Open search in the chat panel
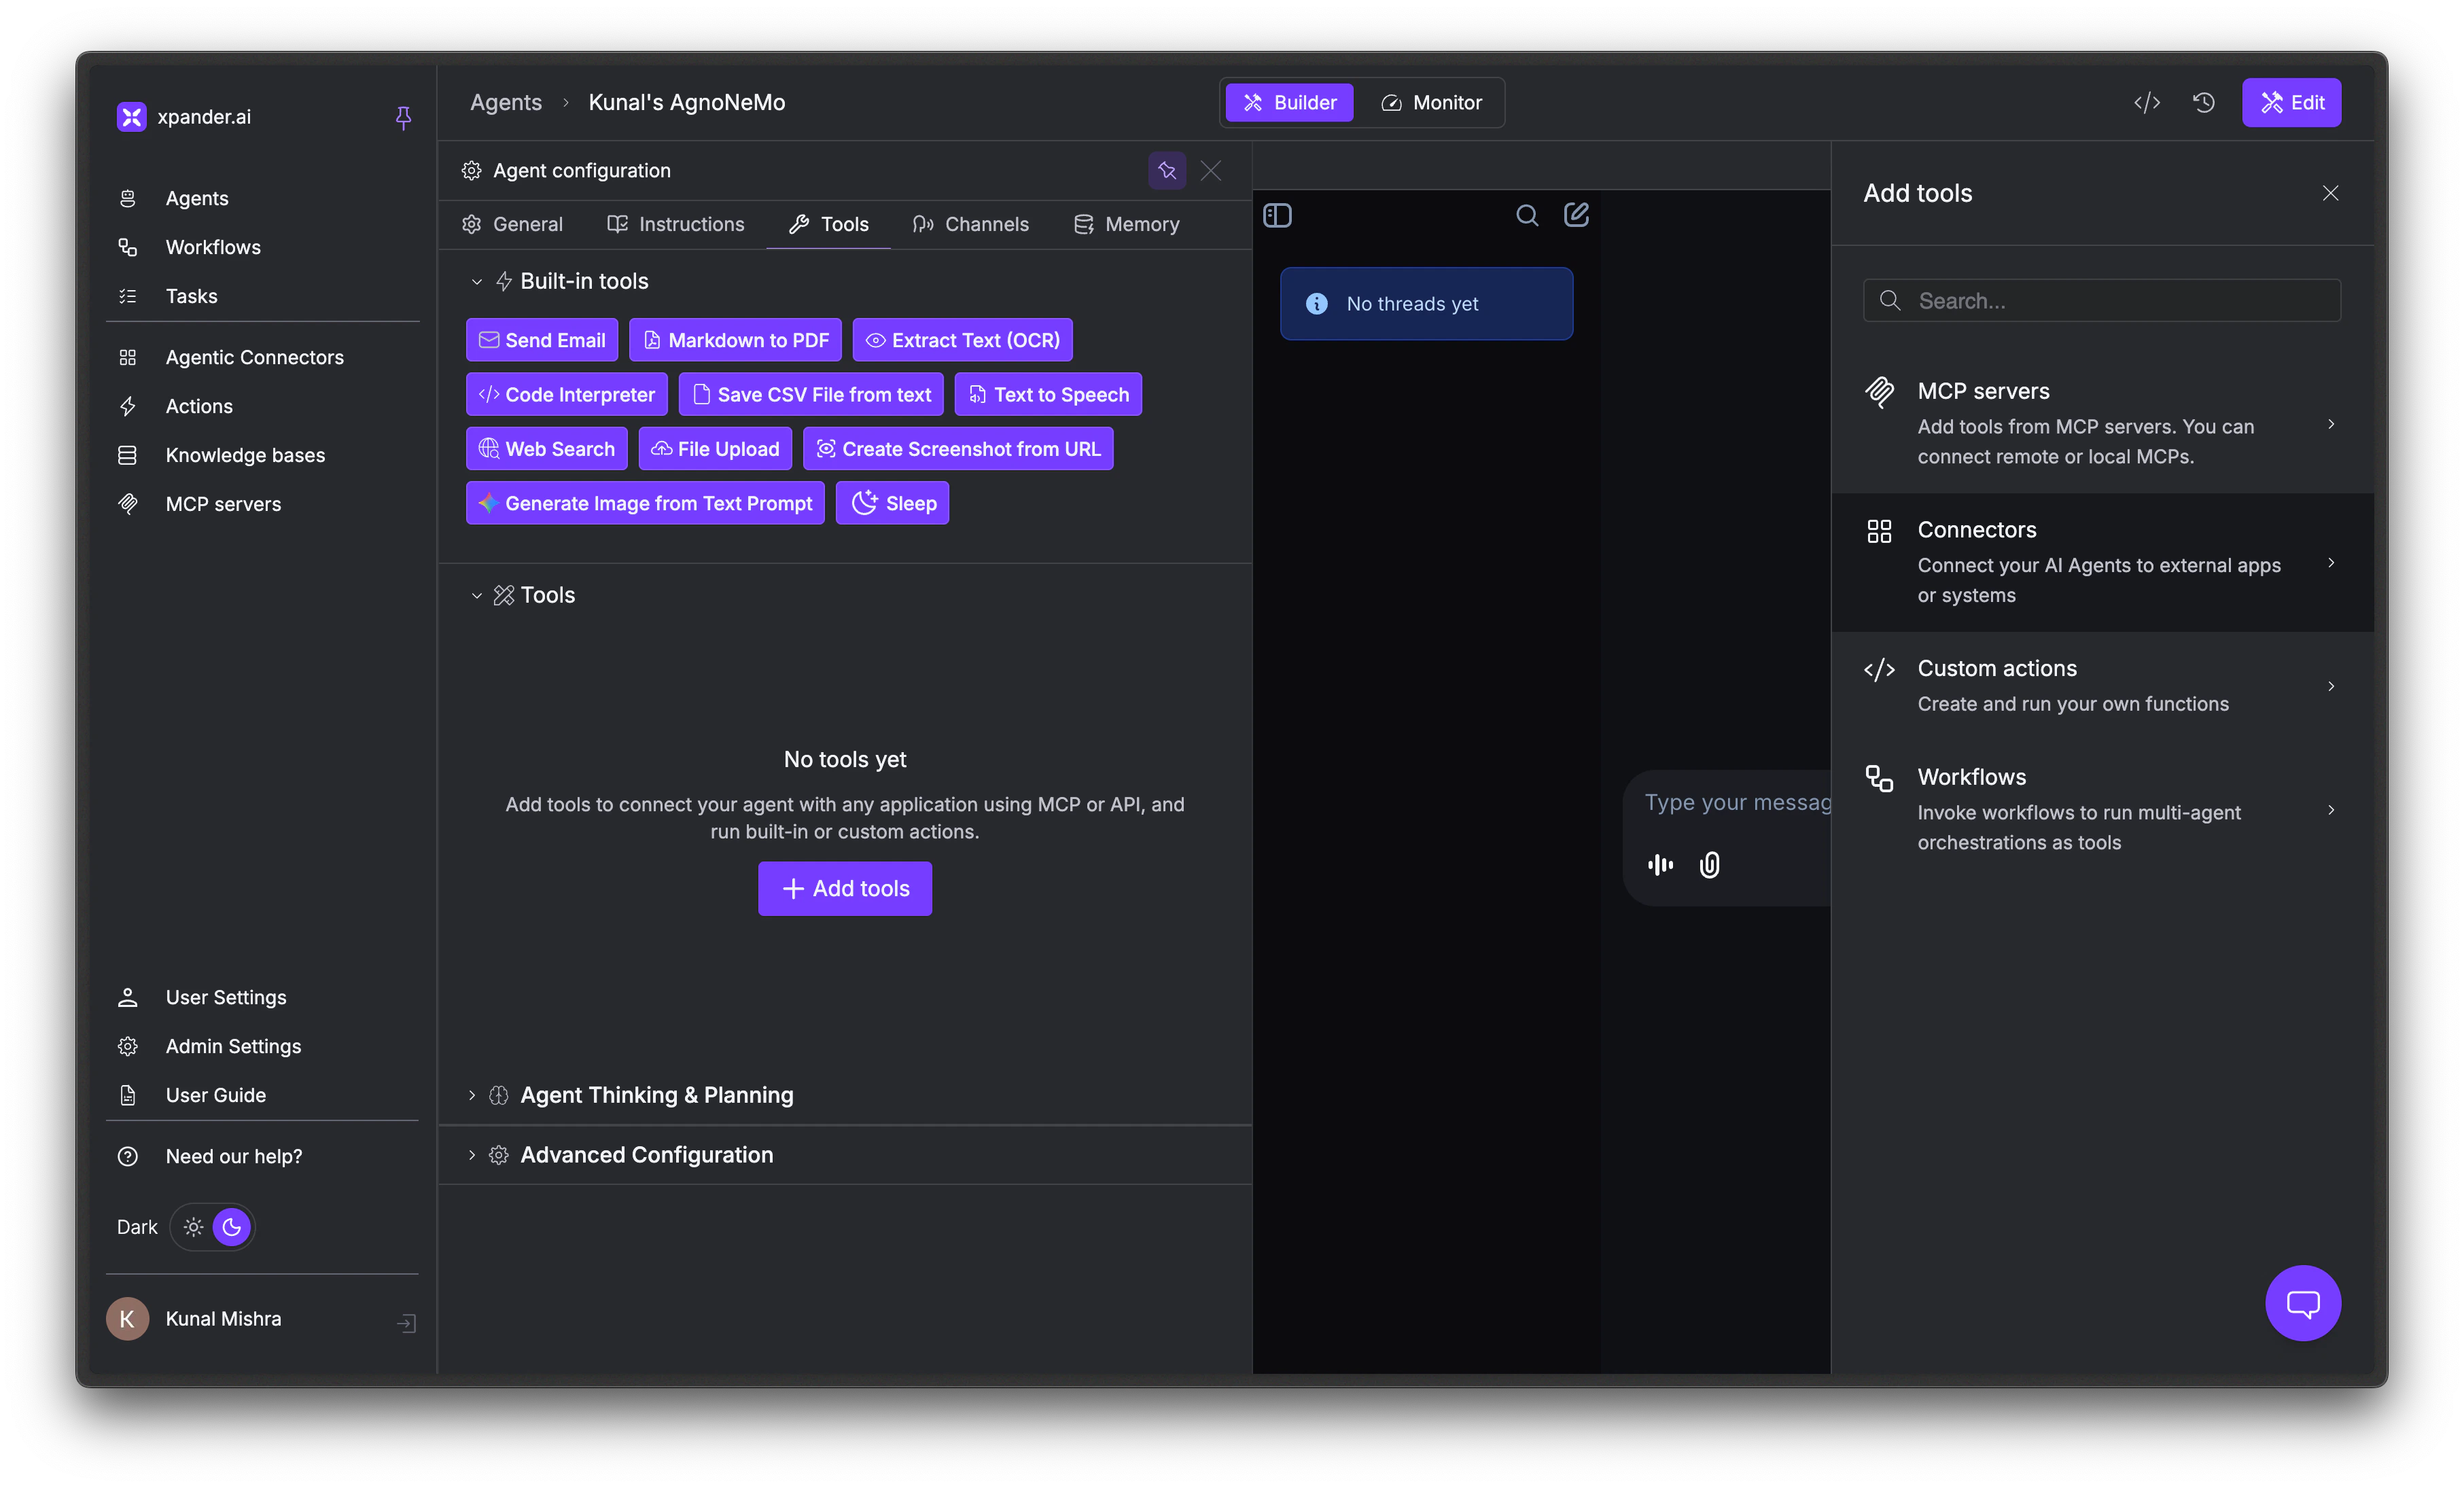Image resolution: width=2464 pixels, height=1488 pixels. point(1526,214)
